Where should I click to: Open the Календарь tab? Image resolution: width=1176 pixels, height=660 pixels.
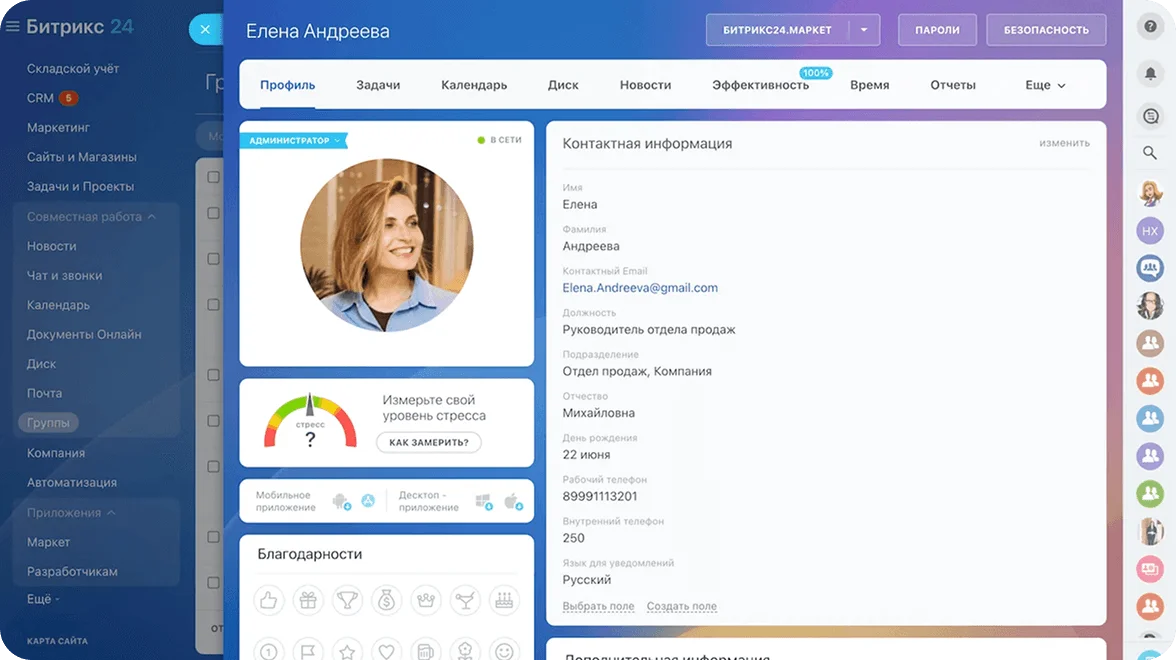point(474,85)
